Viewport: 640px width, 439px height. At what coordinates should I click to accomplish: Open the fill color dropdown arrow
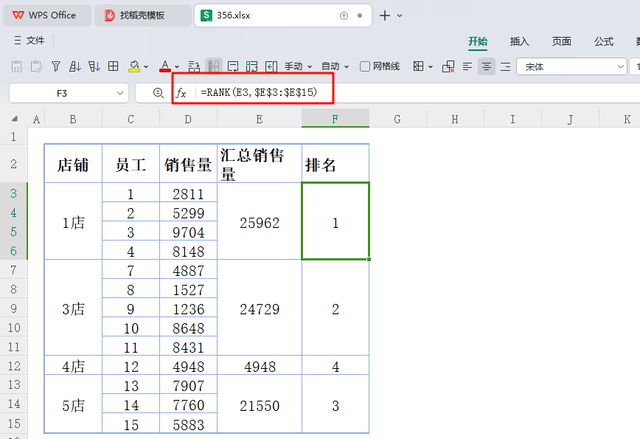[146, 67]
